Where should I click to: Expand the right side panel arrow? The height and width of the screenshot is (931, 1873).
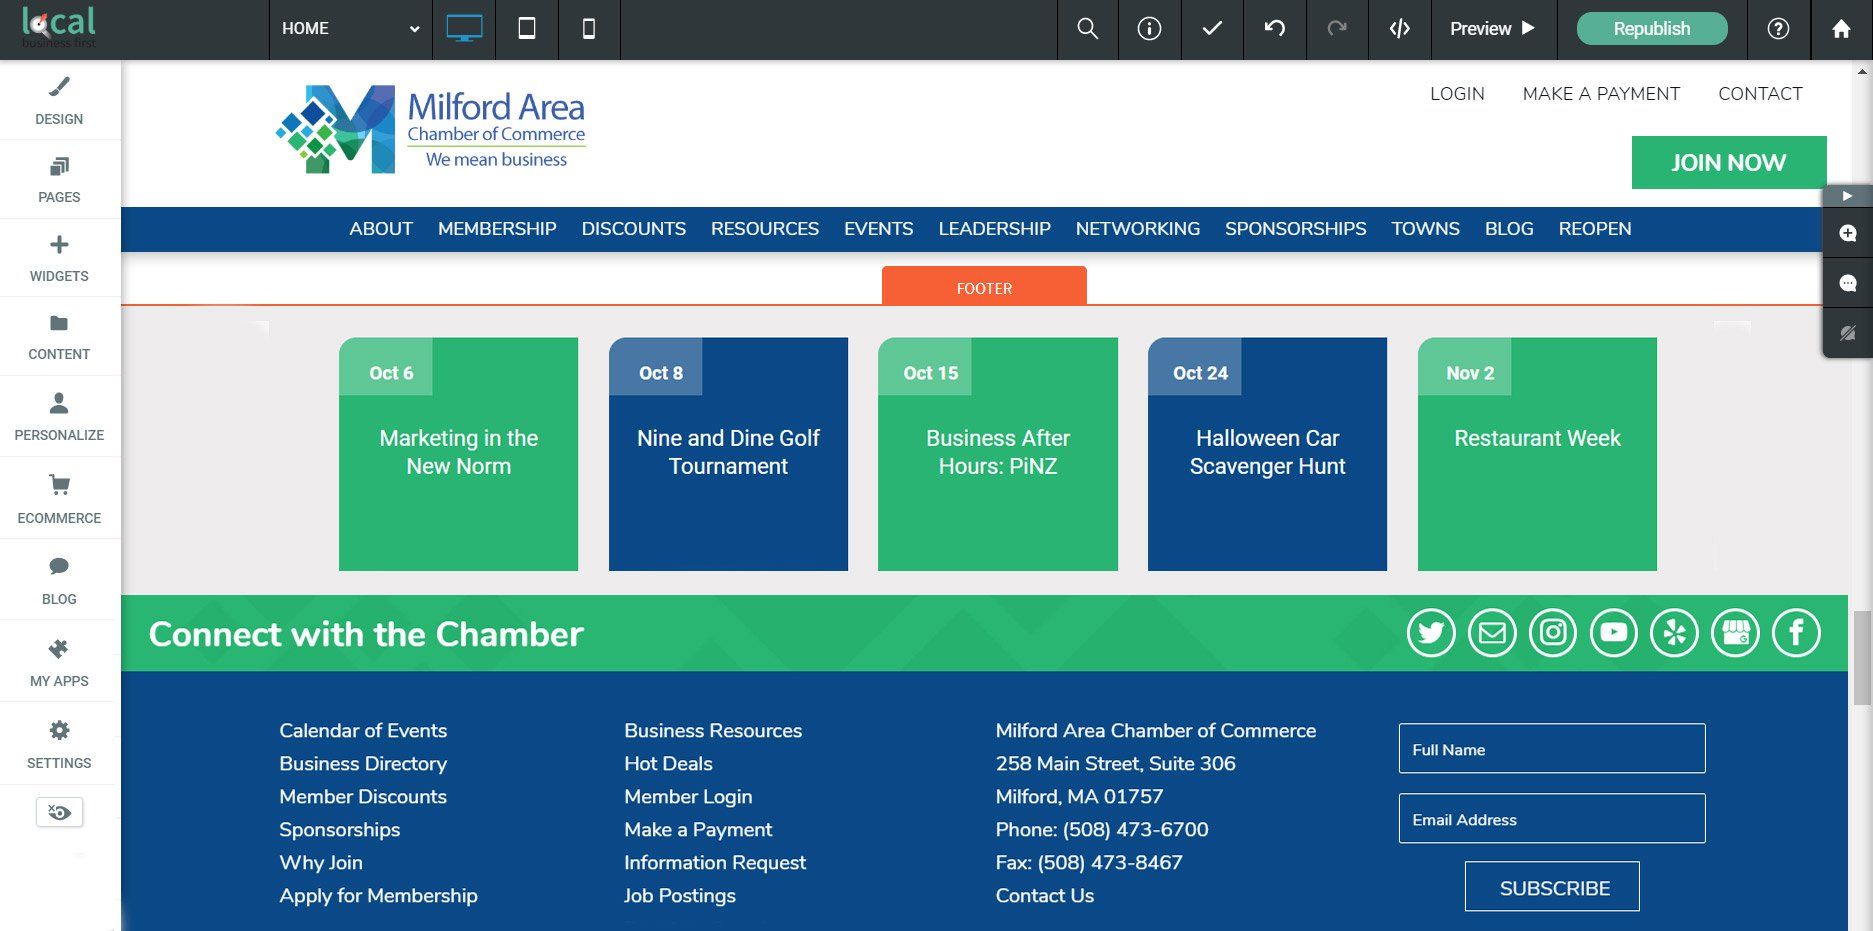(1847, 196)
